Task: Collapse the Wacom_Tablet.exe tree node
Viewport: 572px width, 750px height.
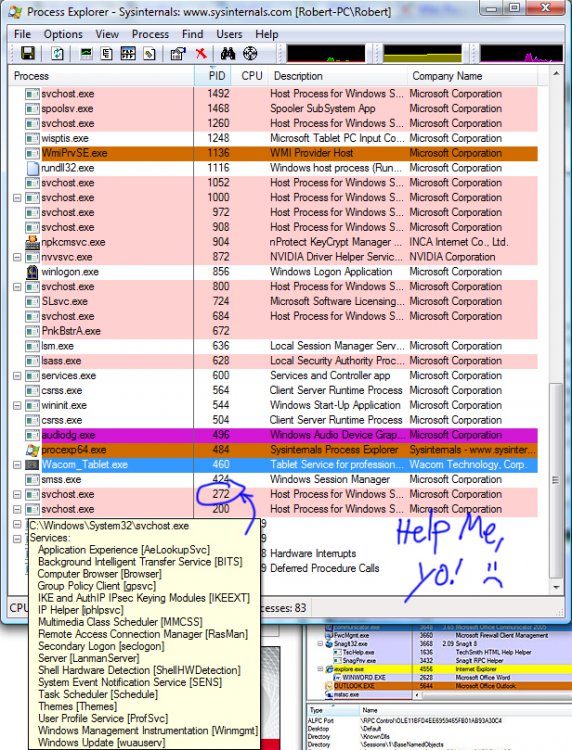Action: [x=17, y=464]
